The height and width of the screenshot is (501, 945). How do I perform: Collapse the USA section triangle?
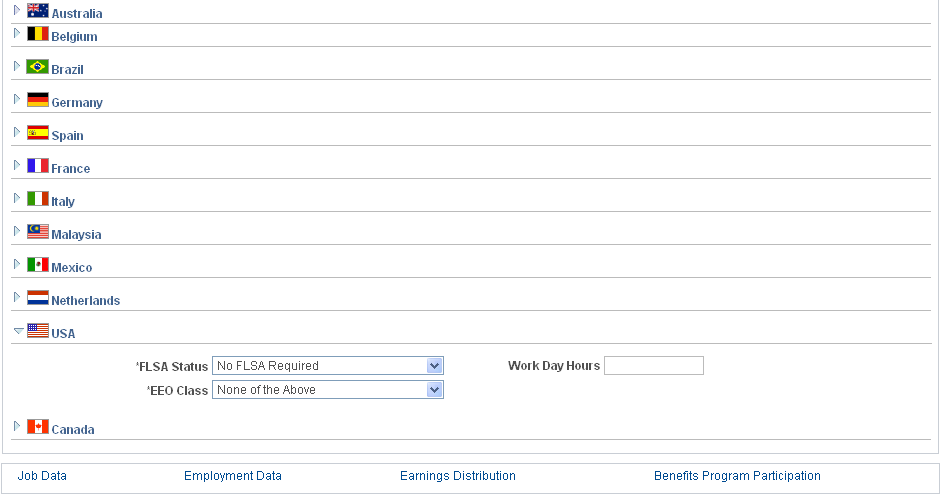(18, 331)
